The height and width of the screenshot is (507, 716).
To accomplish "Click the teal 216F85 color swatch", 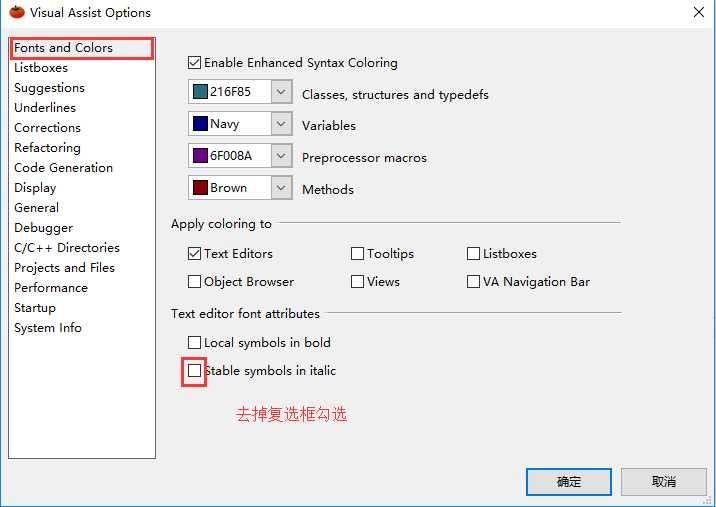I will click(200, 92).
